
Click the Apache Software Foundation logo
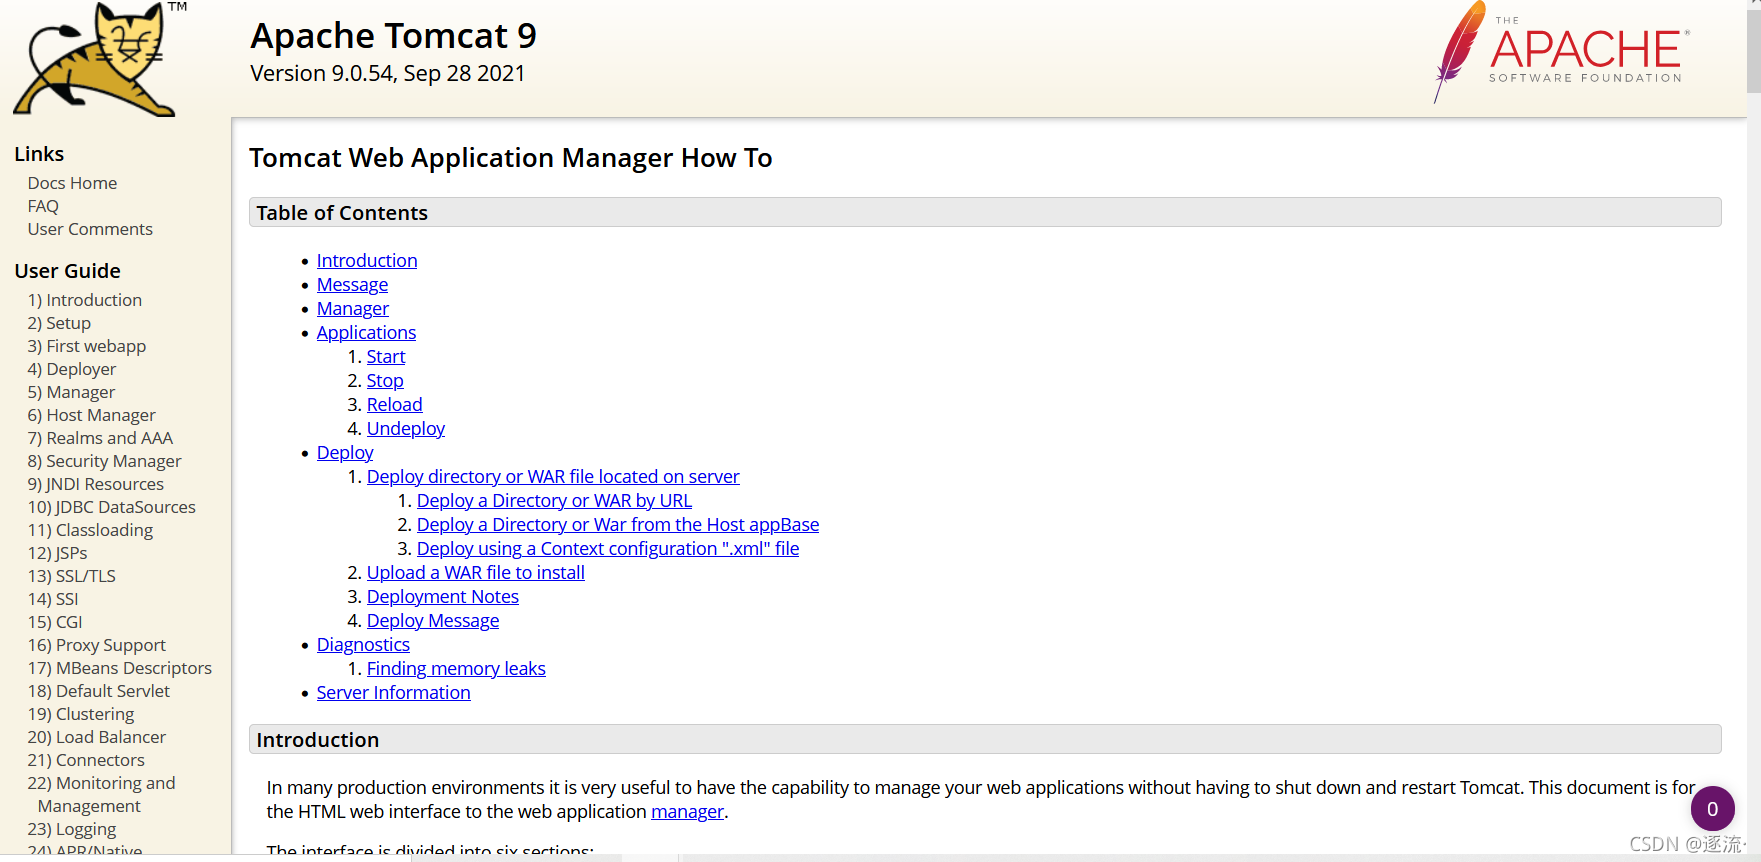tap(1560, 52)
